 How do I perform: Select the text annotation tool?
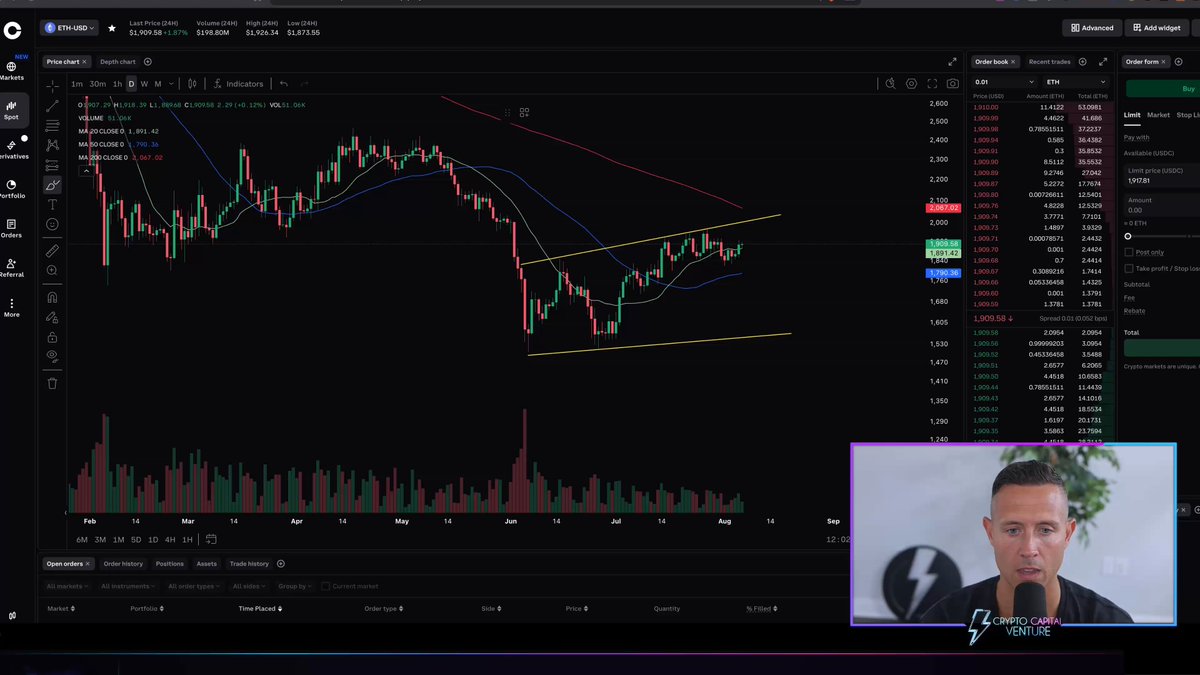[x=52, y=204]
